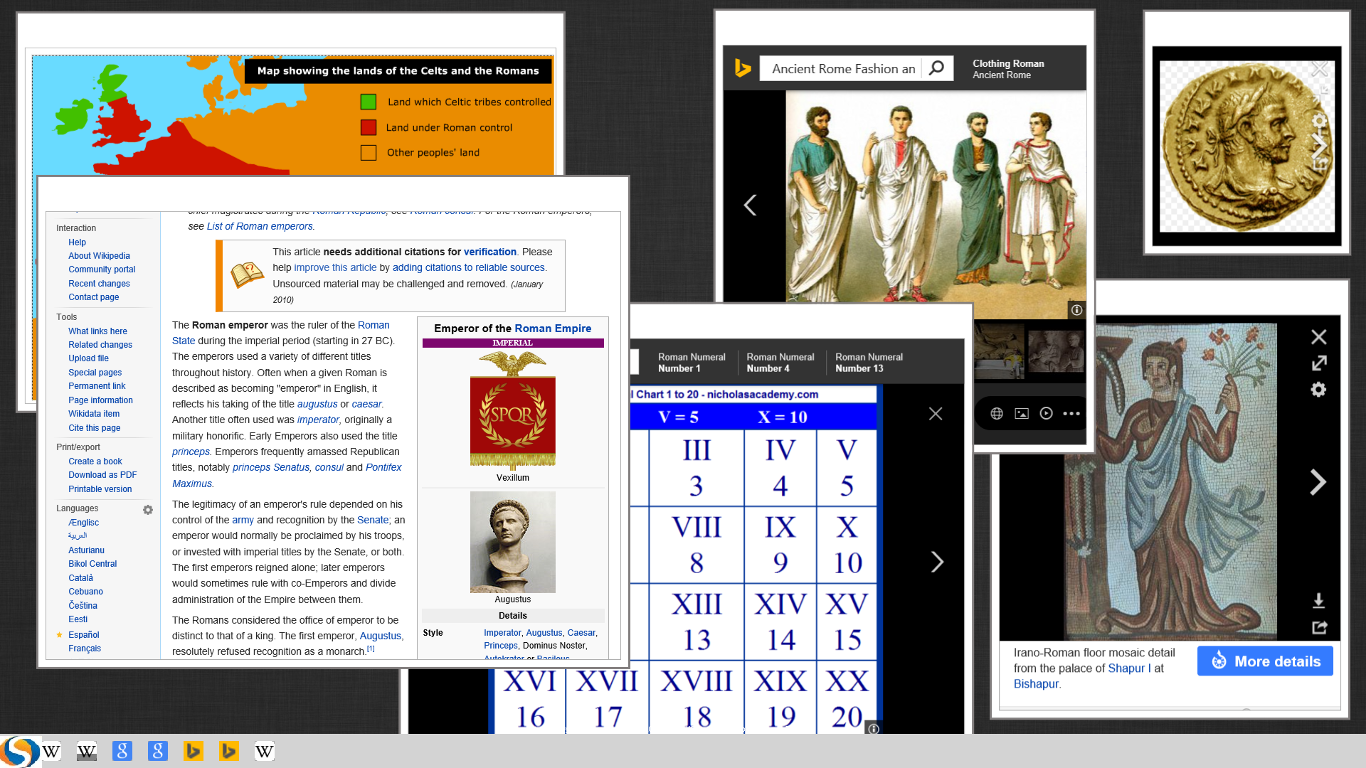Open settings gear on the gold coin viewer

point(1320,121)
